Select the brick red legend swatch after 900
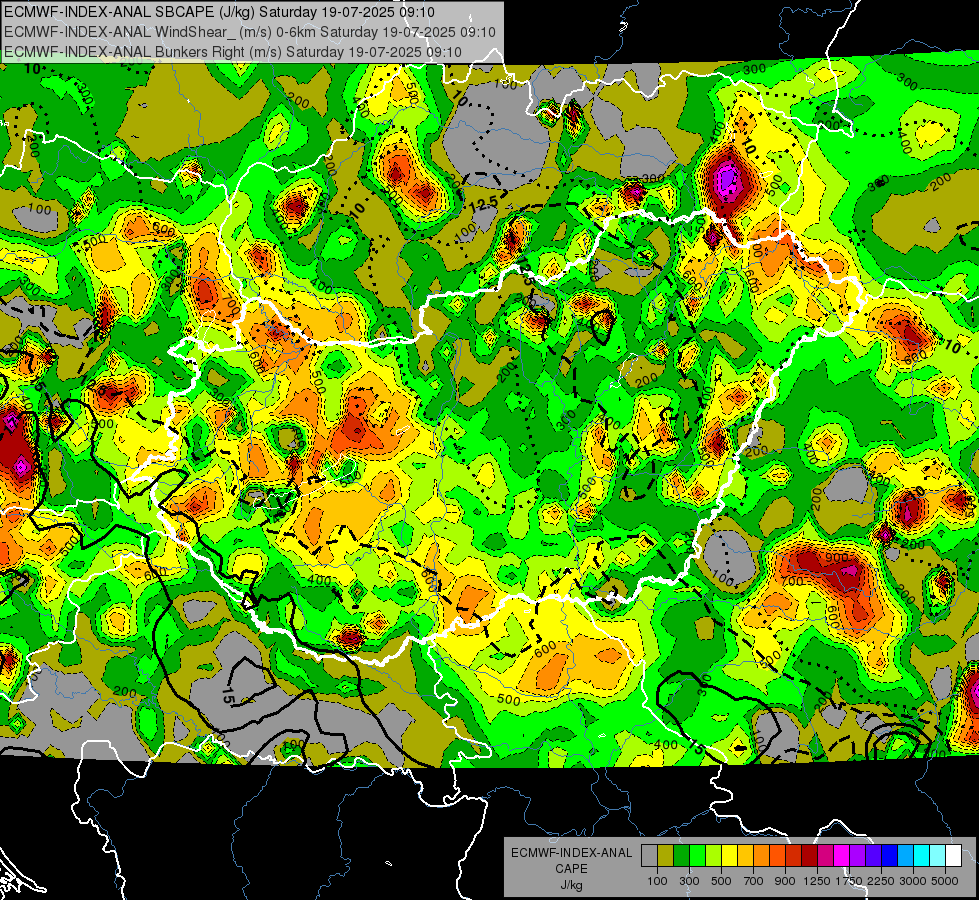The image size is (979, 900). pyautogui.click(x=794, y=856)
